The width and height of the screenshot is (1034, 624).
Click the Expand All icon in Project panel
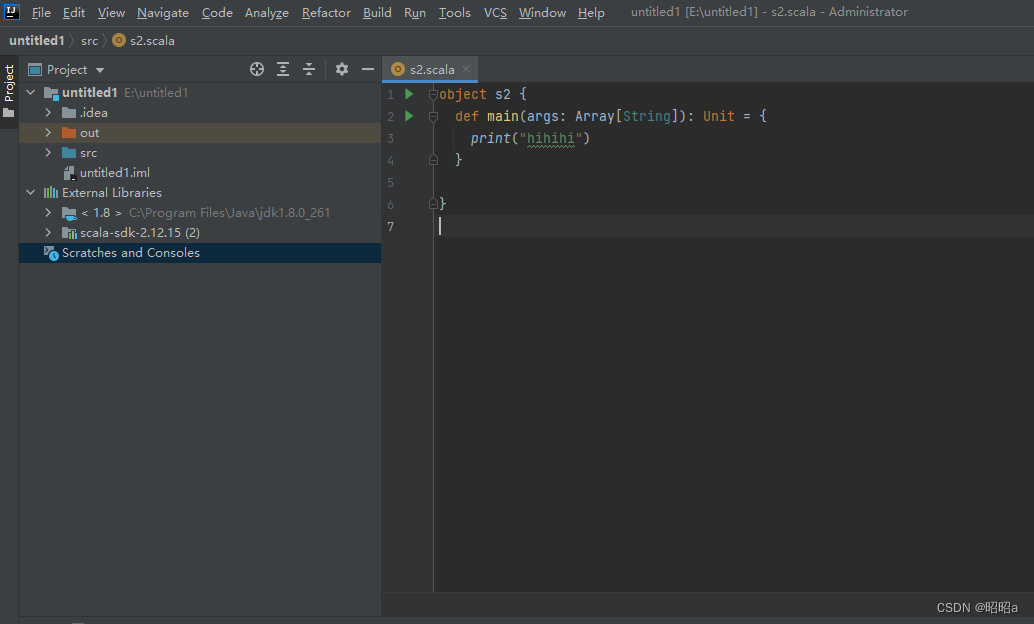[283, 69]
